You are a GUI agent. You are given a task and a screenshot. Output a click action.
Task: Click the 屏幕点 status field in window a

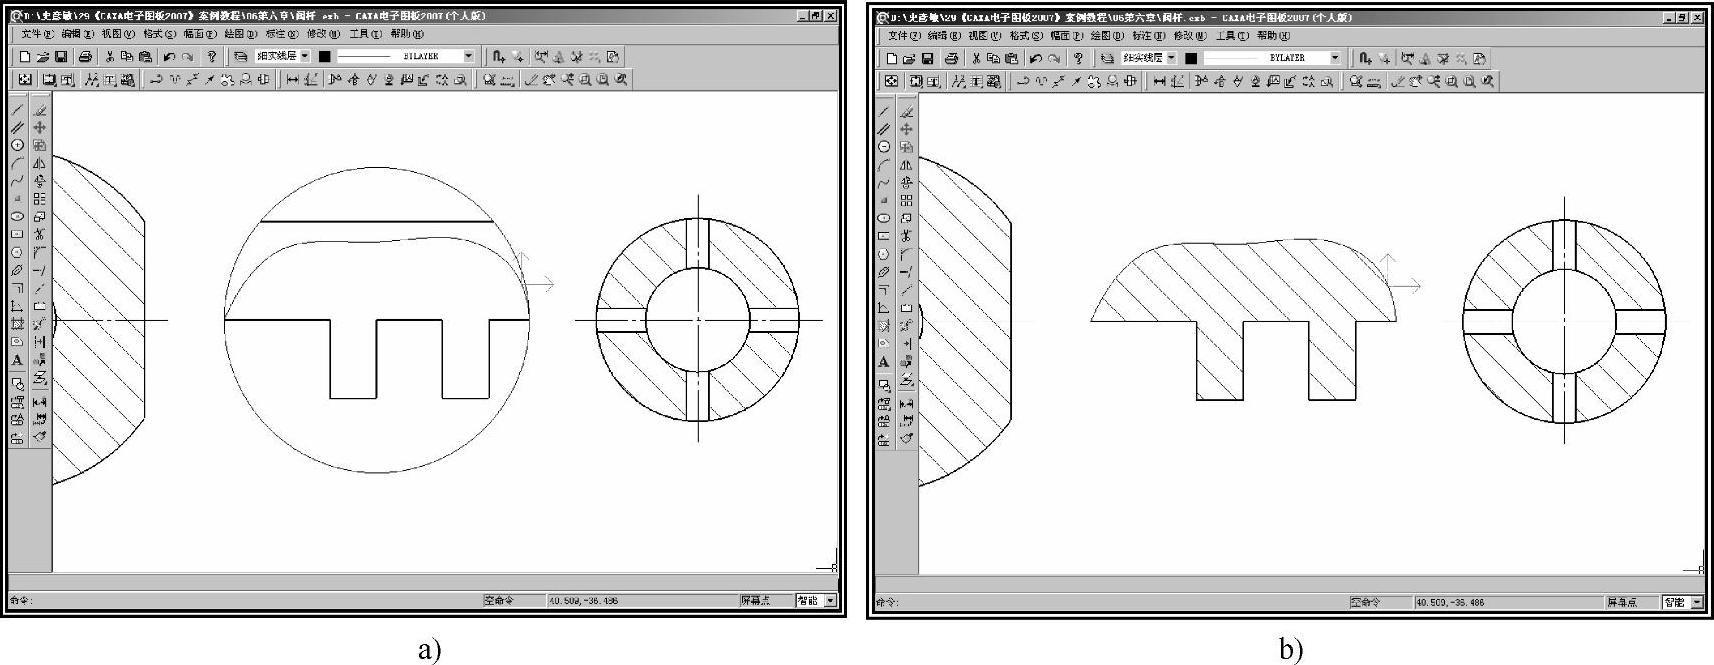765,600
